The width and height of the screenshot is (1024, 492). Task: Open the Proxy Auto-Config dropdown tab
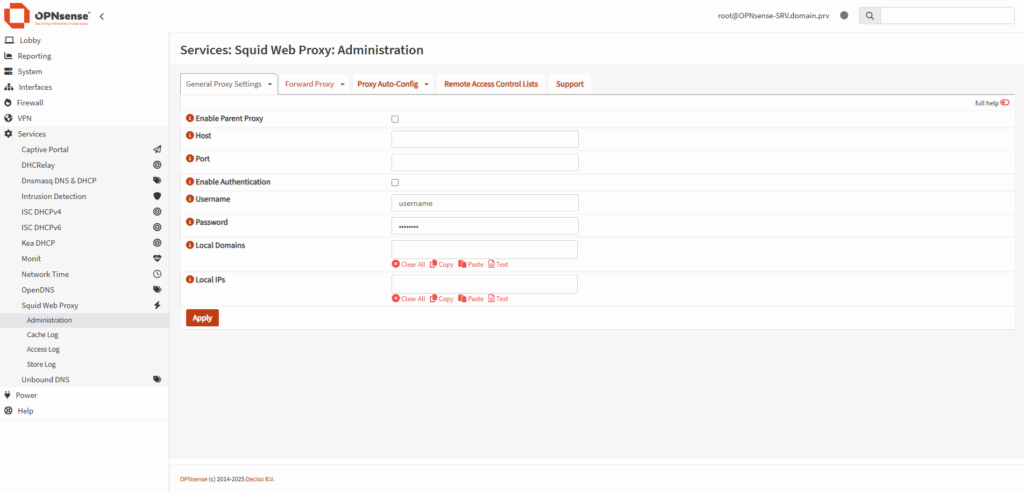coord(392,84)
